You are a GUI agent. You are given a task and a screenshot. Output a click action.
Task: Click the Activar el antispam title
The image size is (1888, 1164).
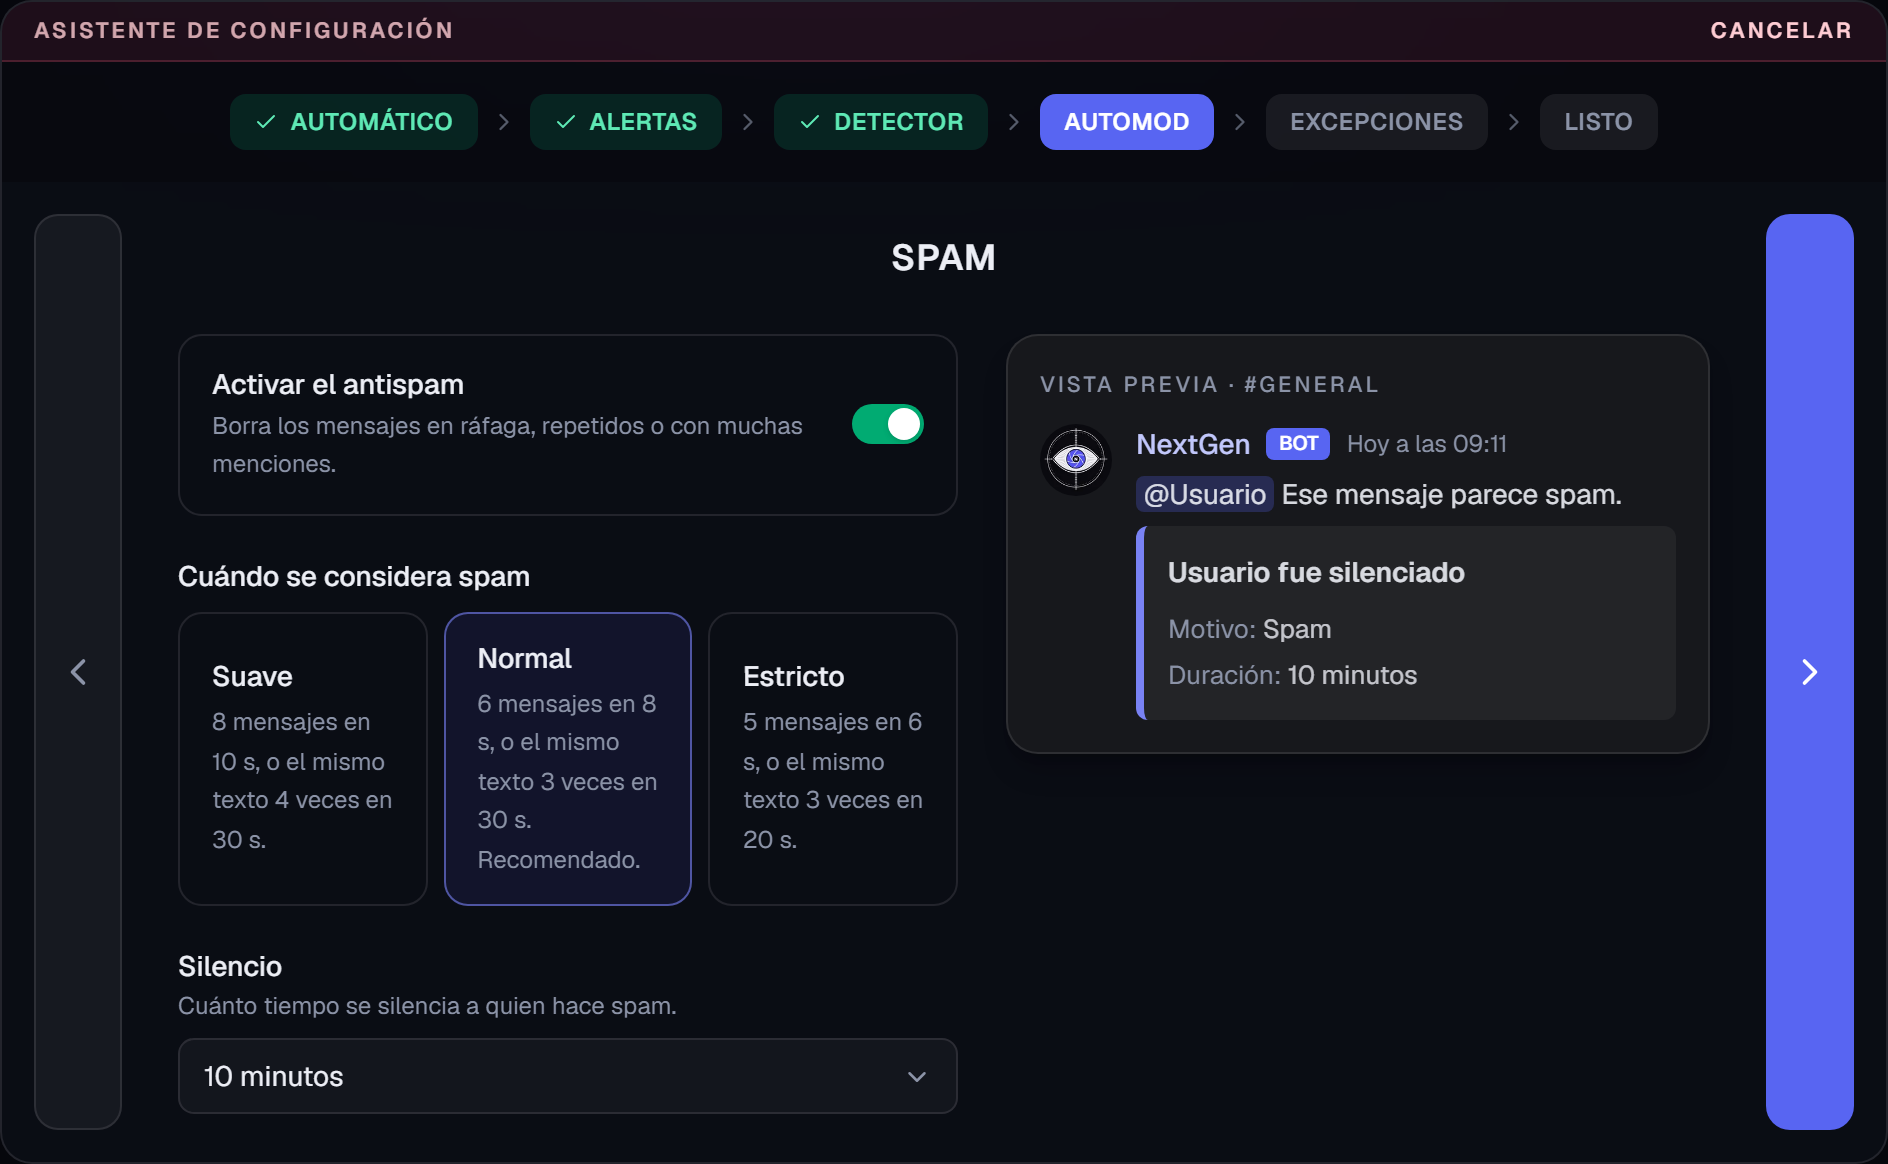tap(338, 384)
